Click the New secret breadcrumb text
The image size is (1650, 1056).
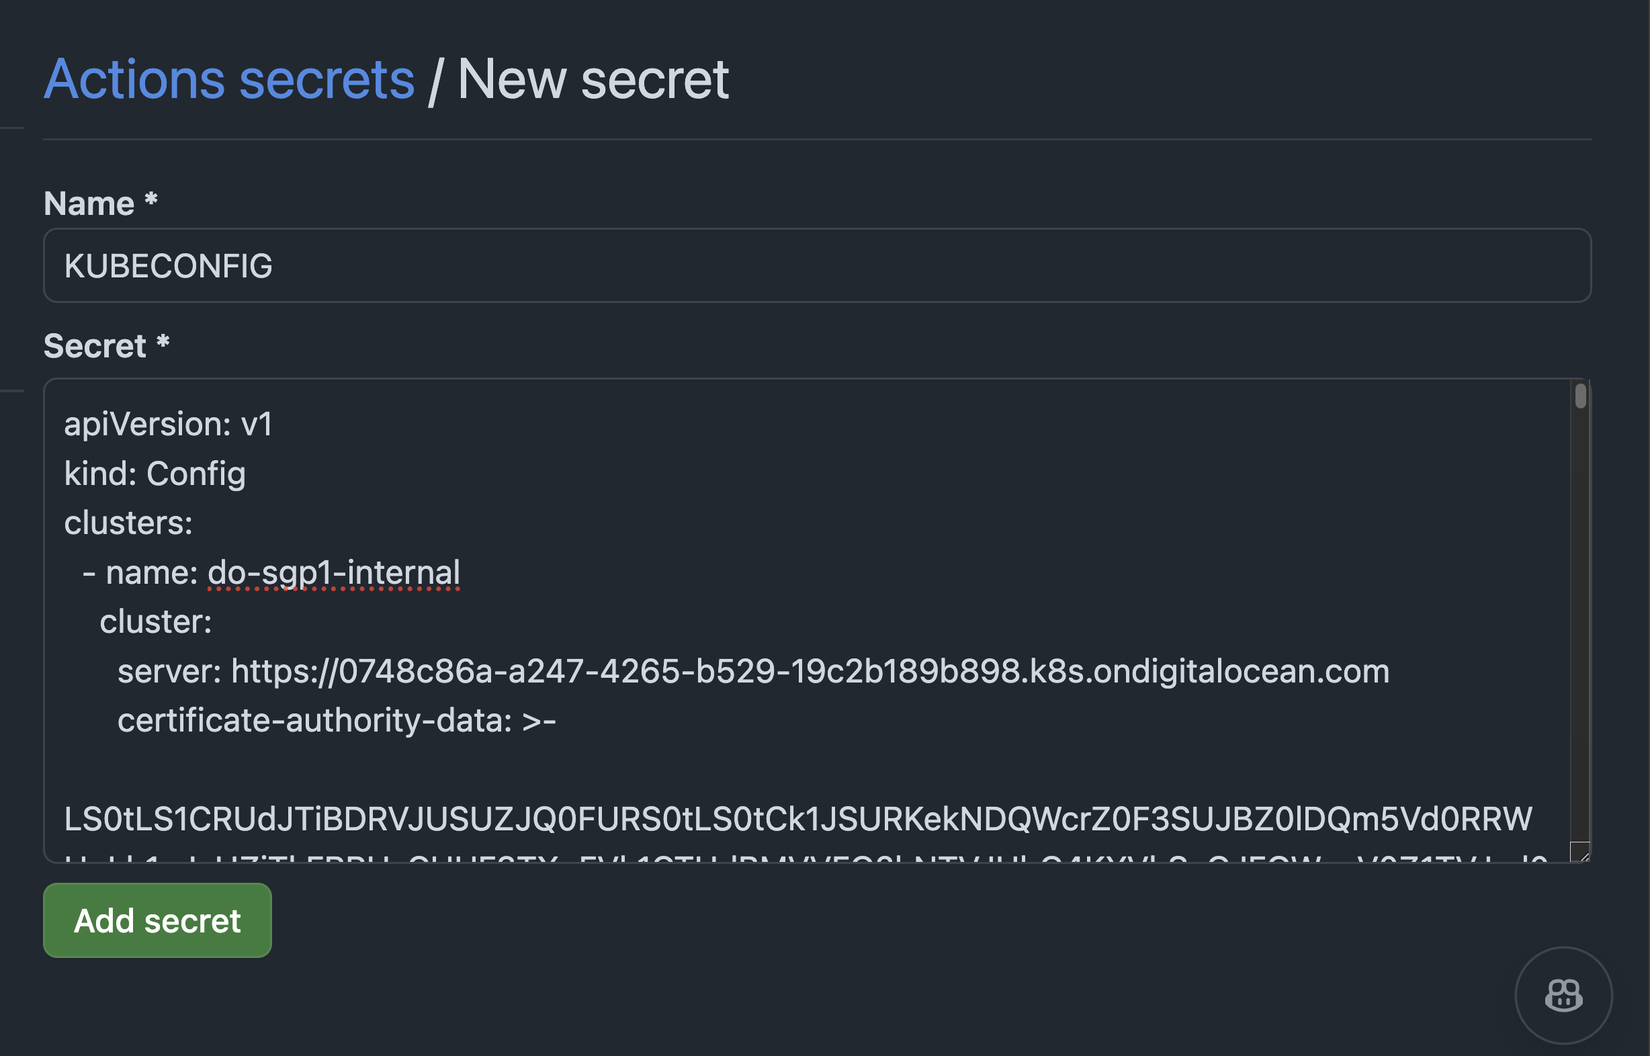click(593, 79)
